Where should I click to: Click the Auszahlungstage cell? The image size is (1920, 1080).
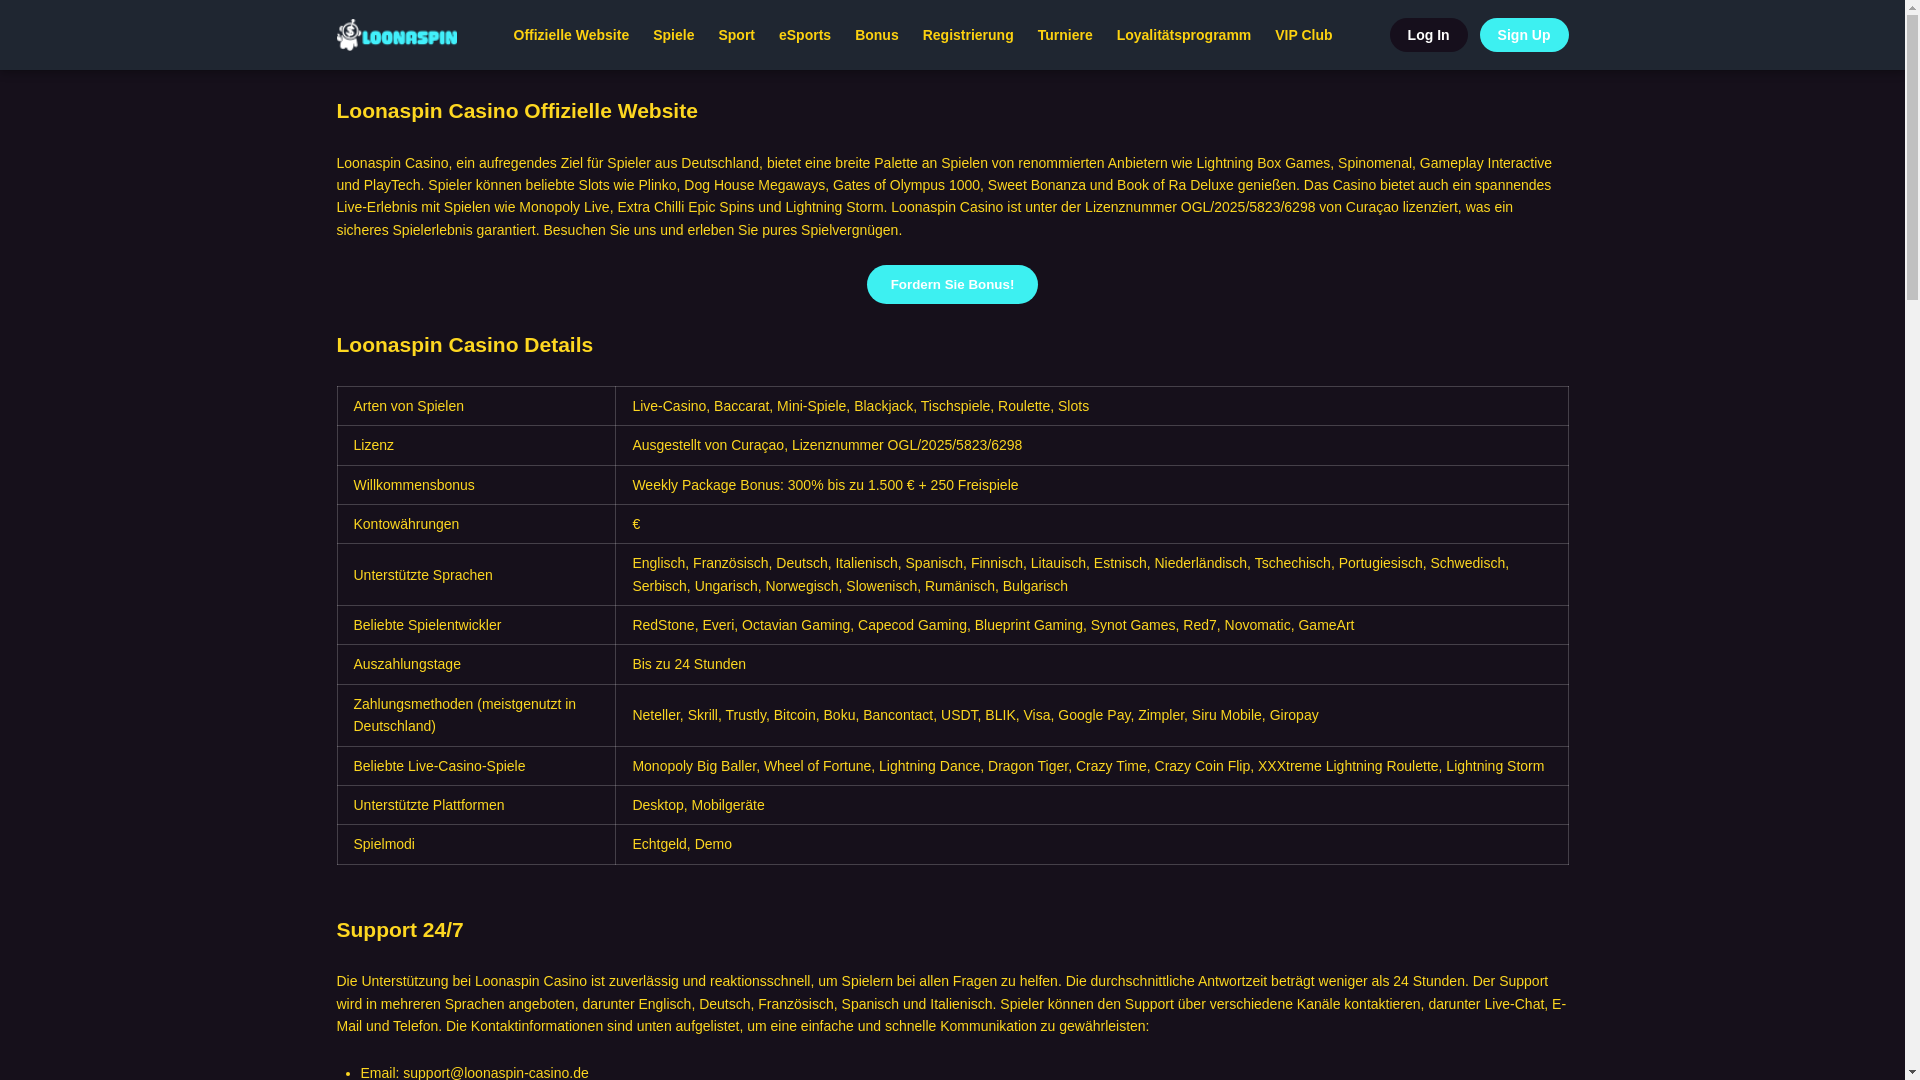476,664
